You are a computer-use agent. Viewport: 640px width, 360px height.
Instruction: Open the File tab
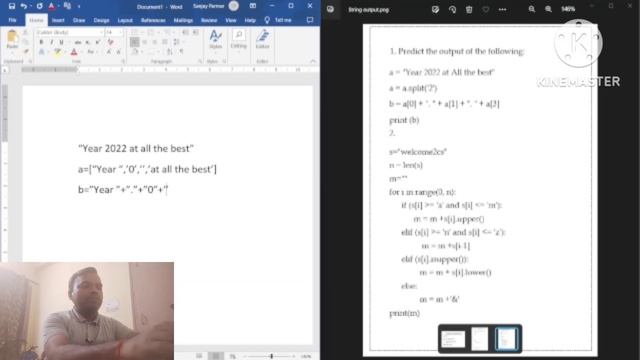12,20
